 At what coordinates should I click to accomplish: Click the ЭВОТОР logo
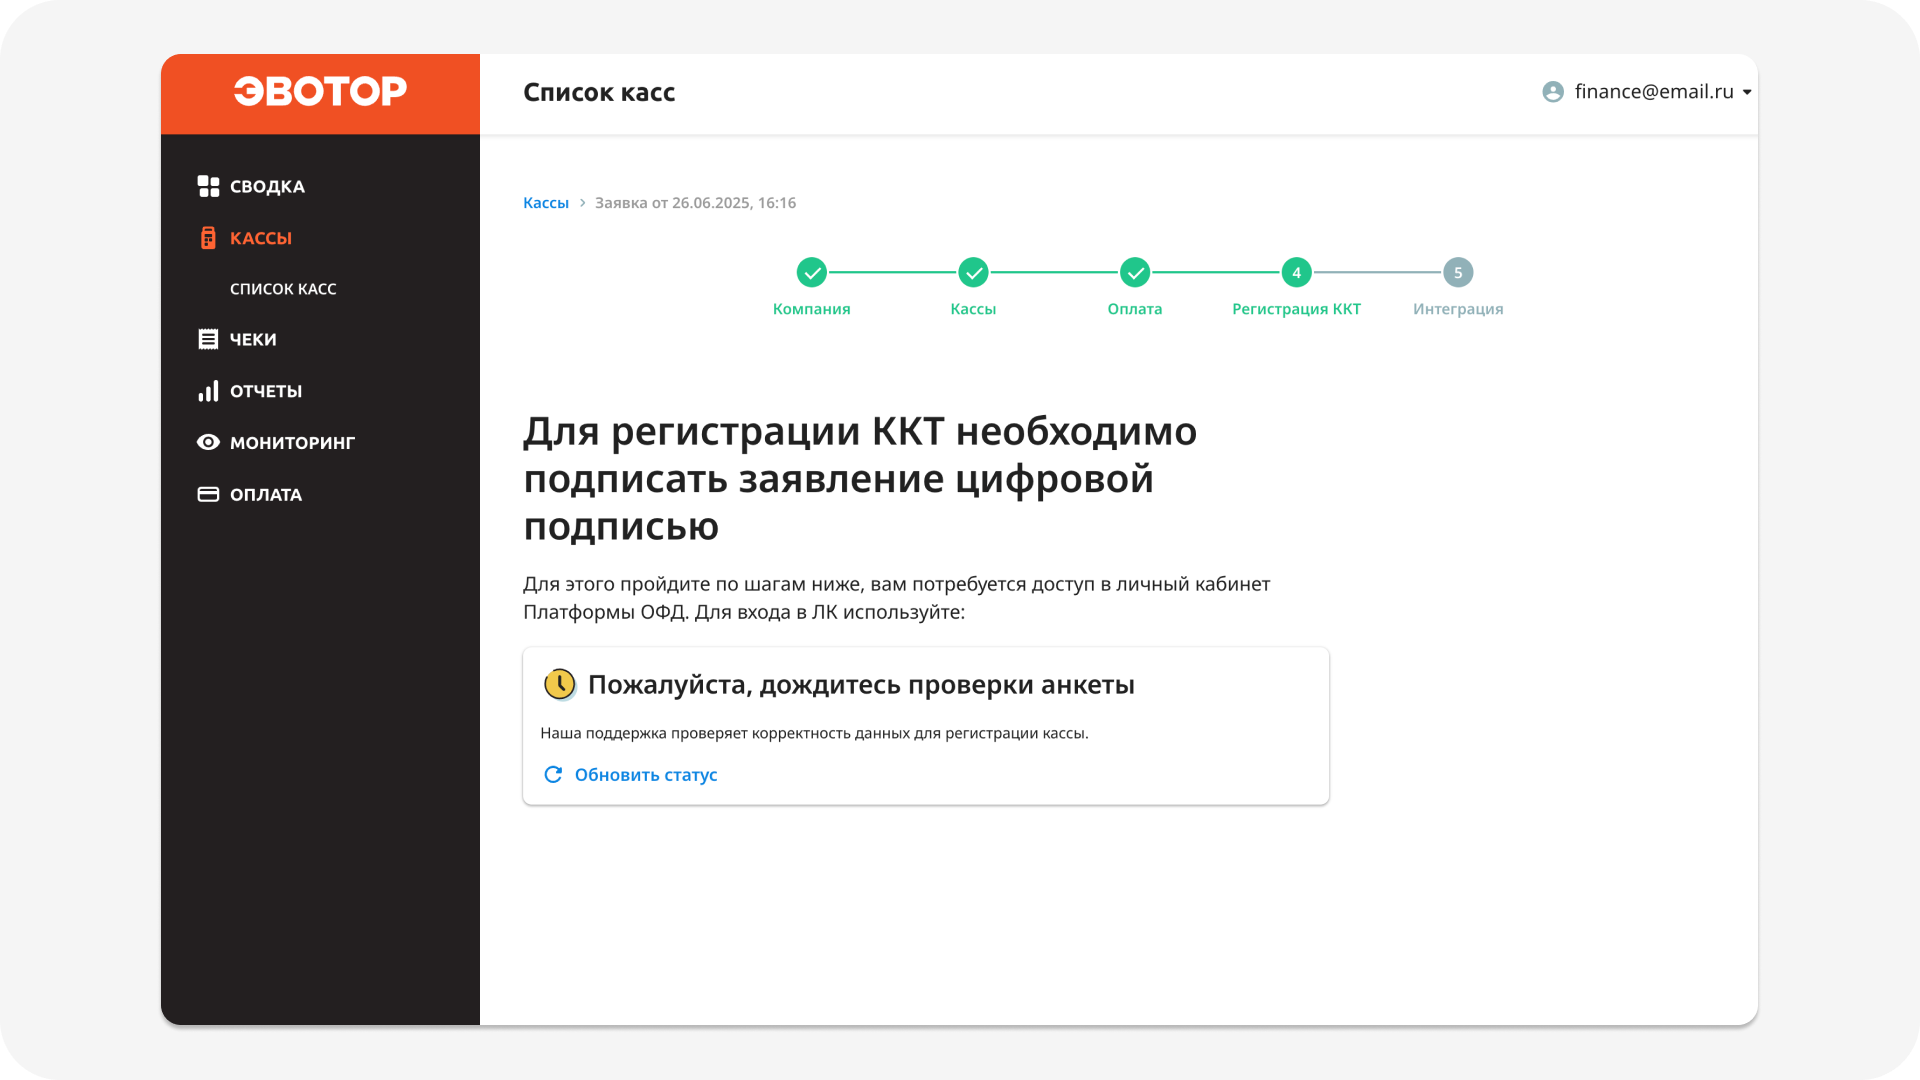(320, 92)
